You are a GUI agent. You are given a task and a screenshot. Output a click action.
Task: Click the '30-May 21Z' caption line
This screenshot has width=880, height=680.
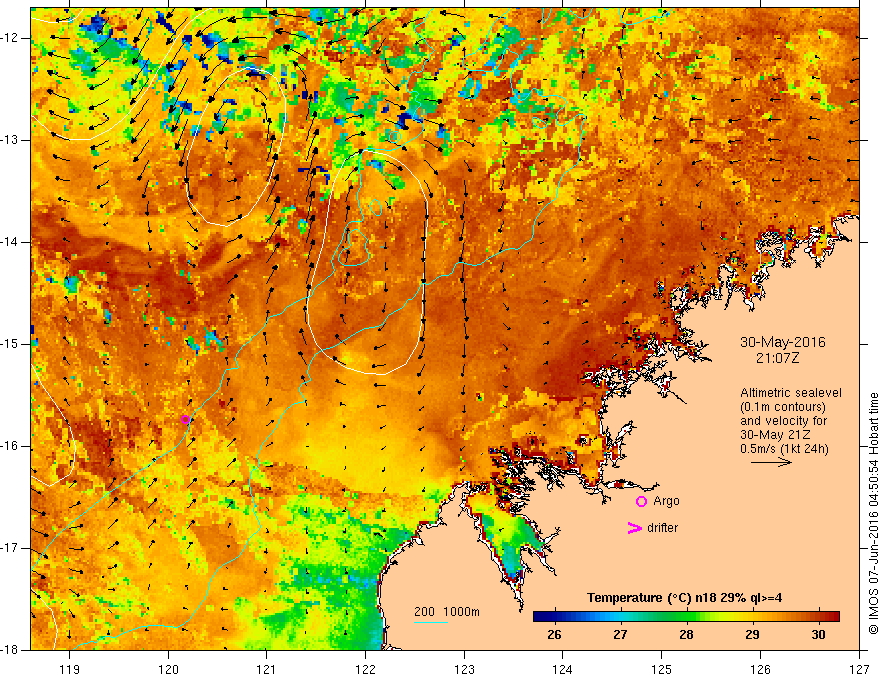coord(775,435)
